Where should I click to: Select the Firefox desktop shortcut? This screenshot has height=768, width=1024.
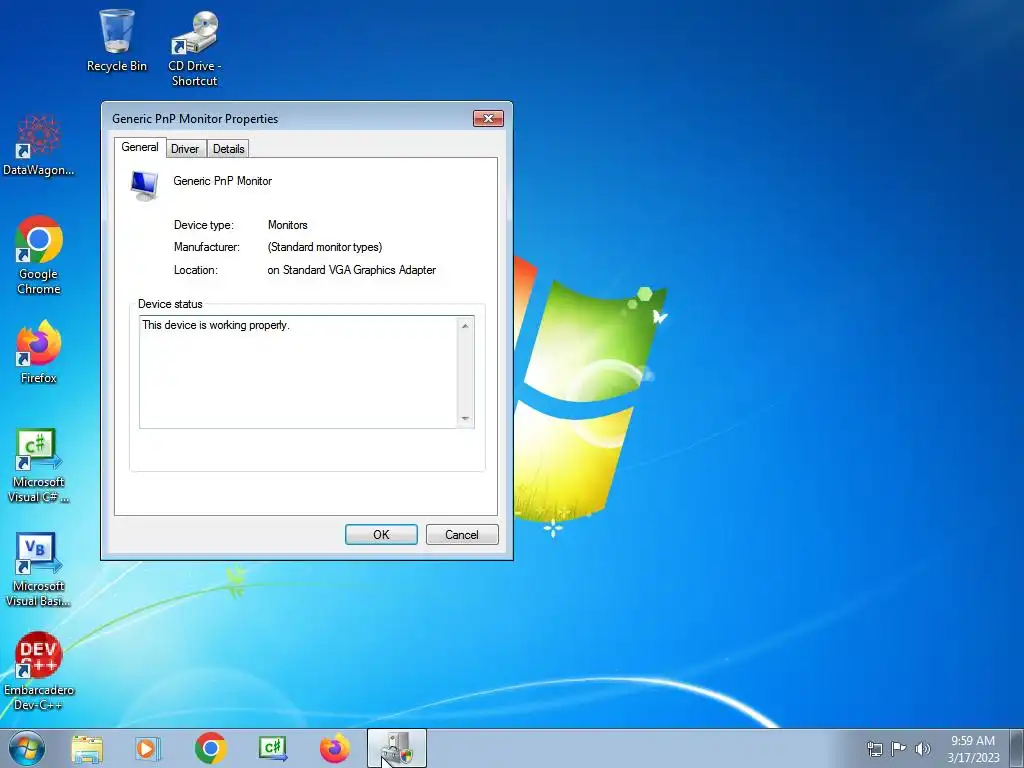coord(39,351)
